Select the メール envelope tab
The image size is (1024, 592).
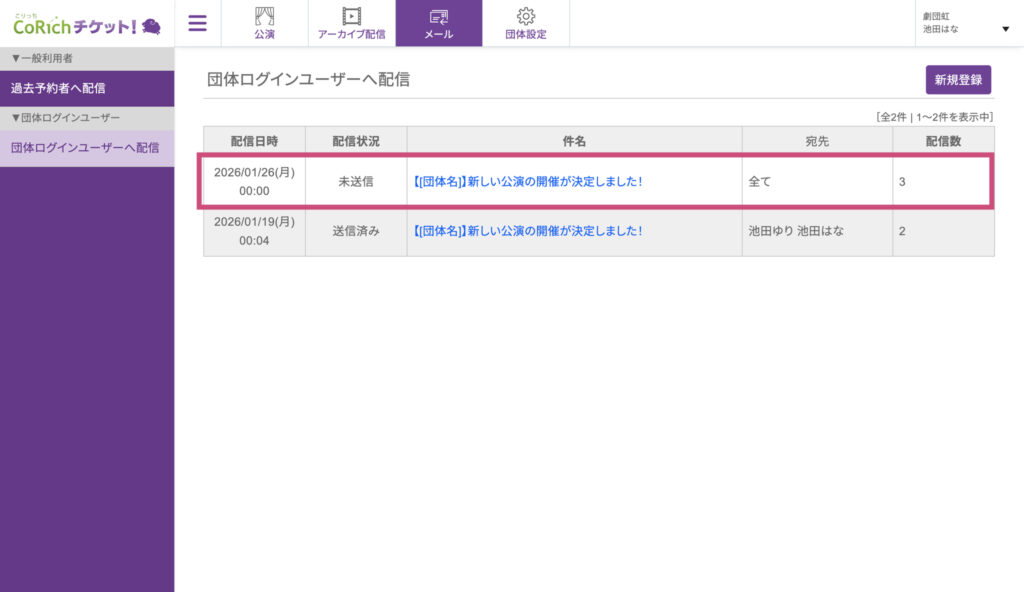click(x=438, y=23)
